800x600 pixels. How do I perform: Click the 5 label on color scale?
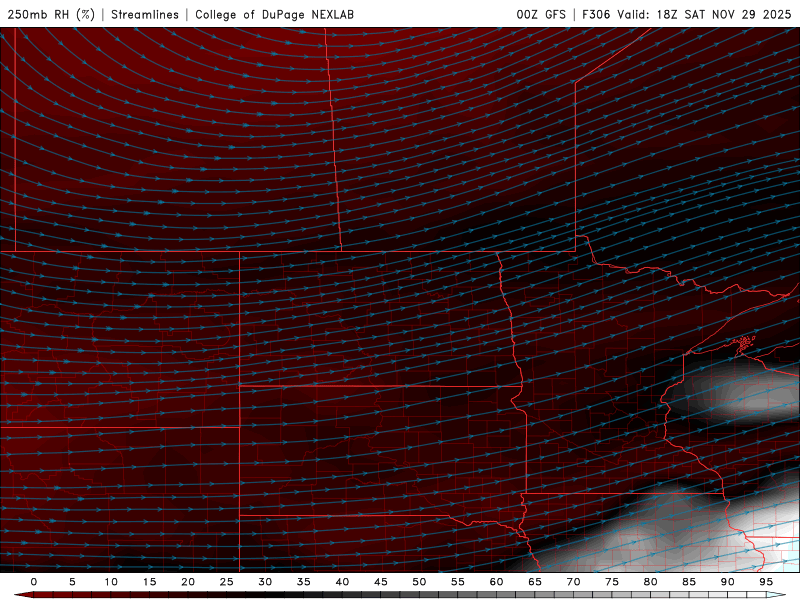click(x=72, y=582)
